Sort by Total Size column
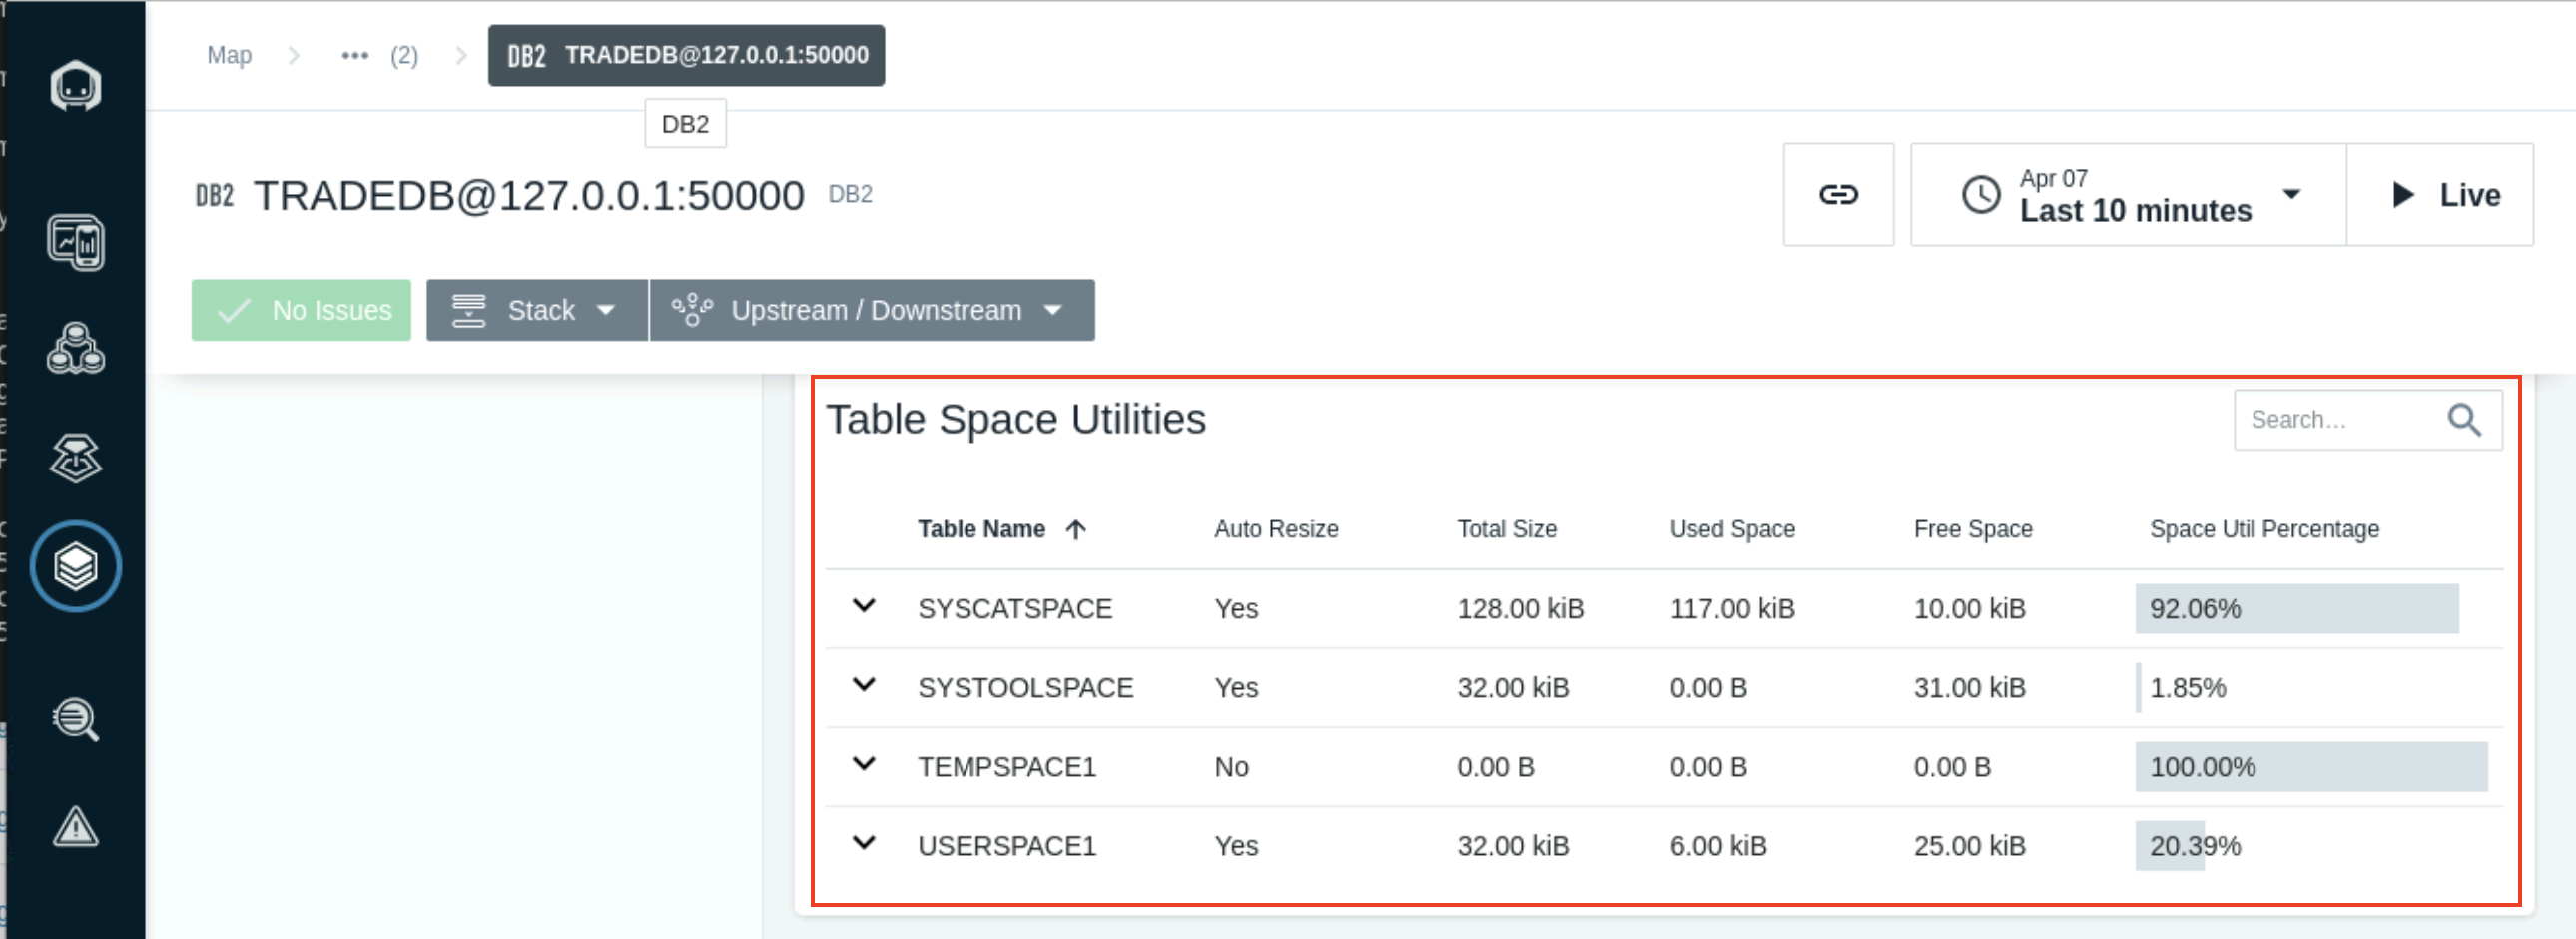 click(1506, 529)
